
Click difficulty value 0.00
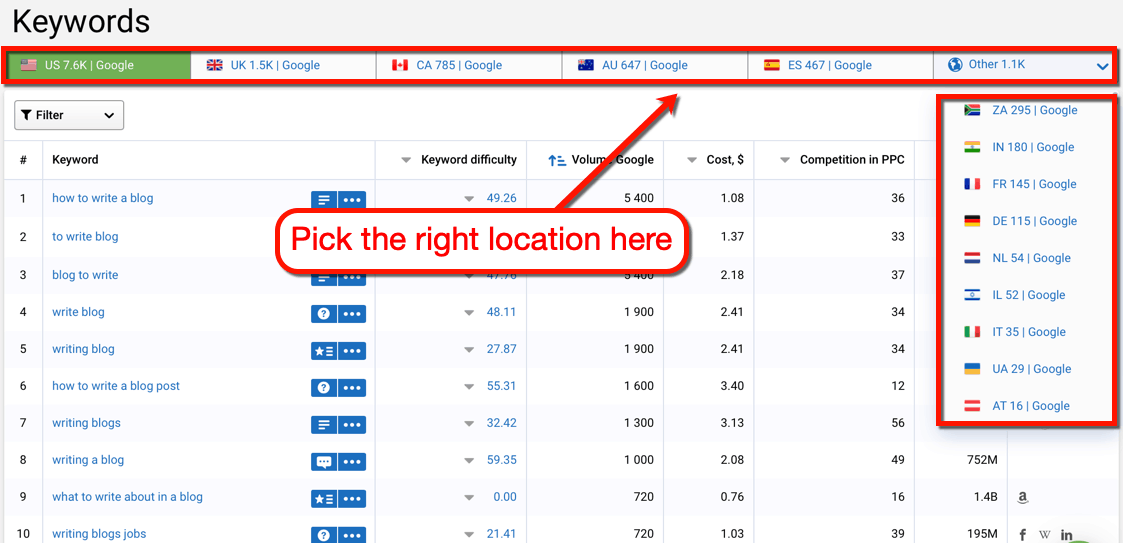[x=505, y=496]
